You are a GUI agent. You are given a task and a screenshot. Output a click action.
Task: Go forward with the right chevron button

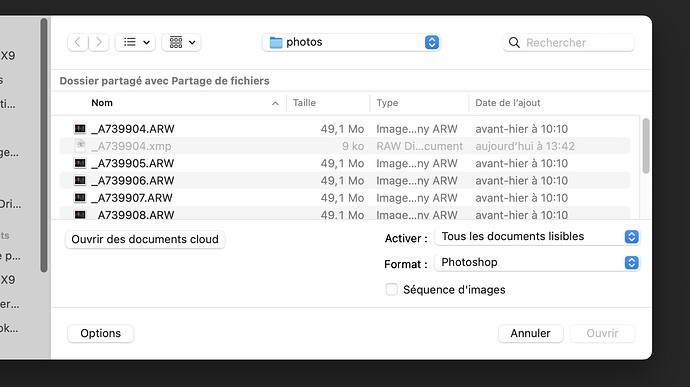click(99, 42)
